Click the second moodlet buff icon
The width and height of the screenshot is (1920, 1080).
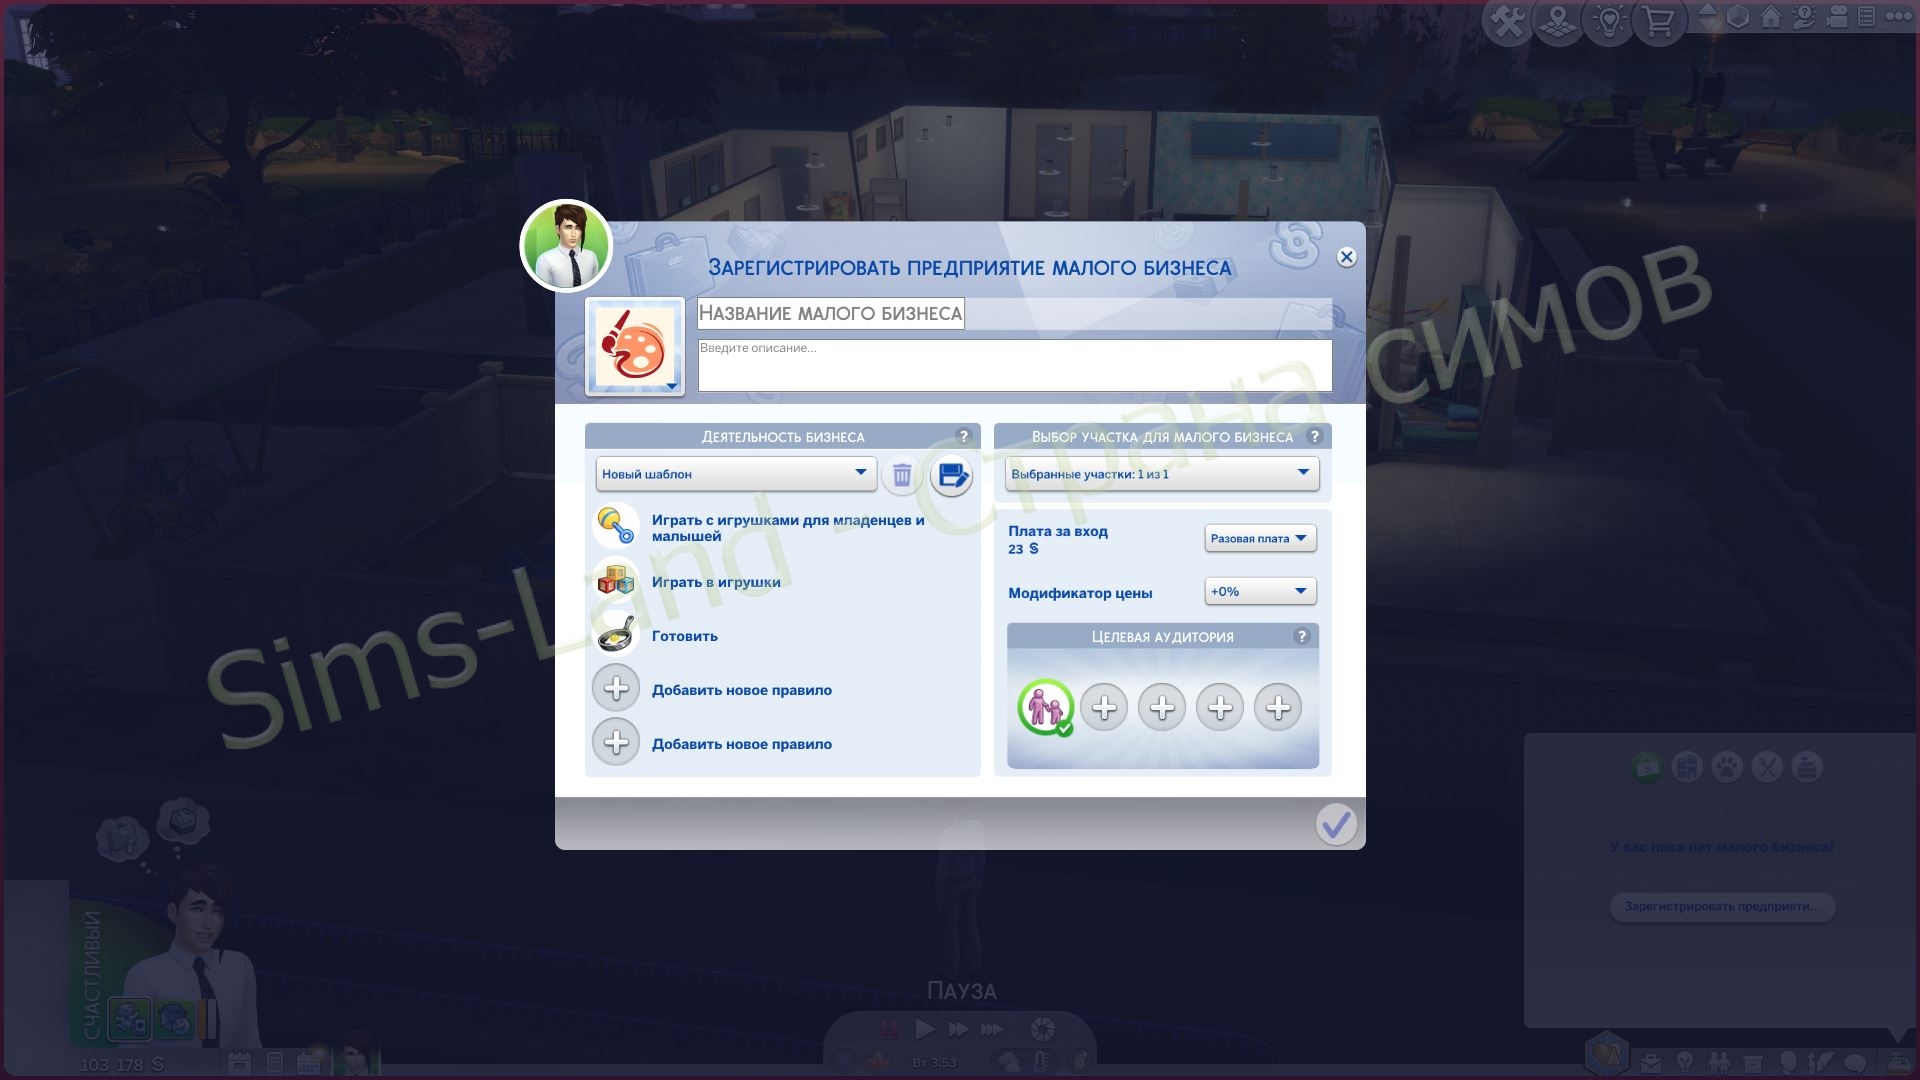click(175, 1020)
